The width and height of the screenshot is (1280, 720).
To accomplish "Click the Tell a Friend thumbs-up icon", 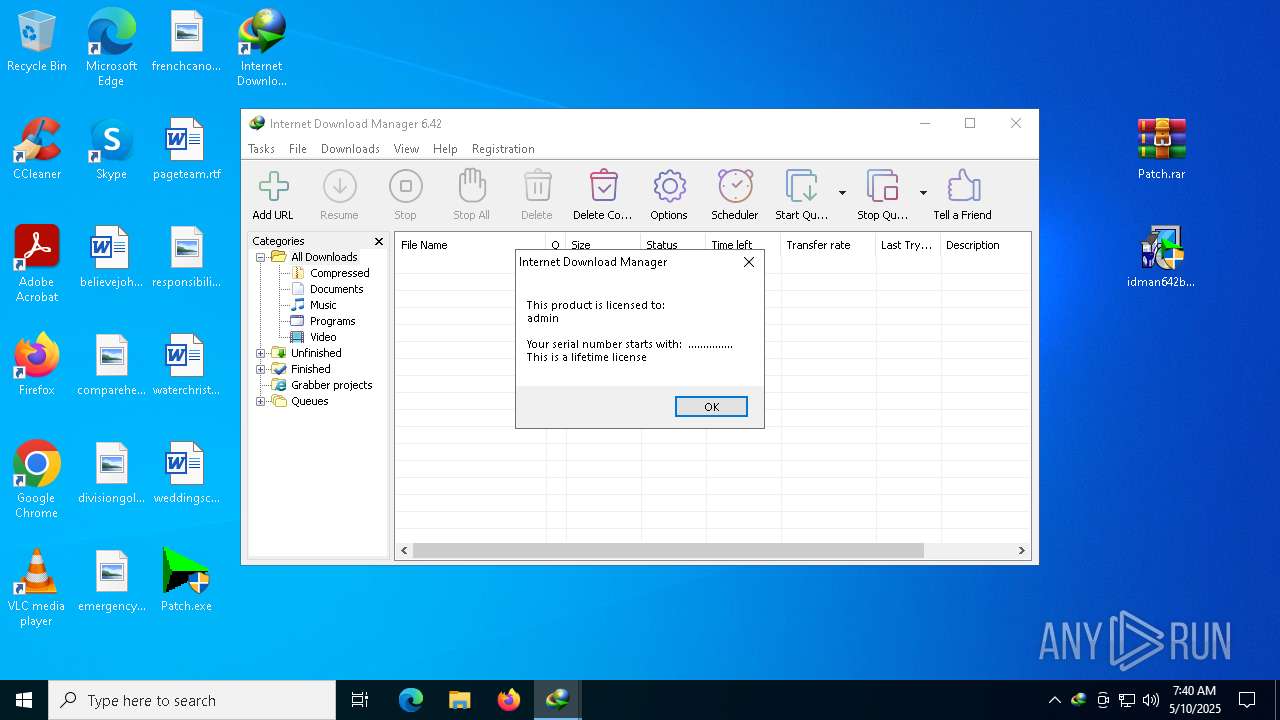I will (x=963, y=194).
